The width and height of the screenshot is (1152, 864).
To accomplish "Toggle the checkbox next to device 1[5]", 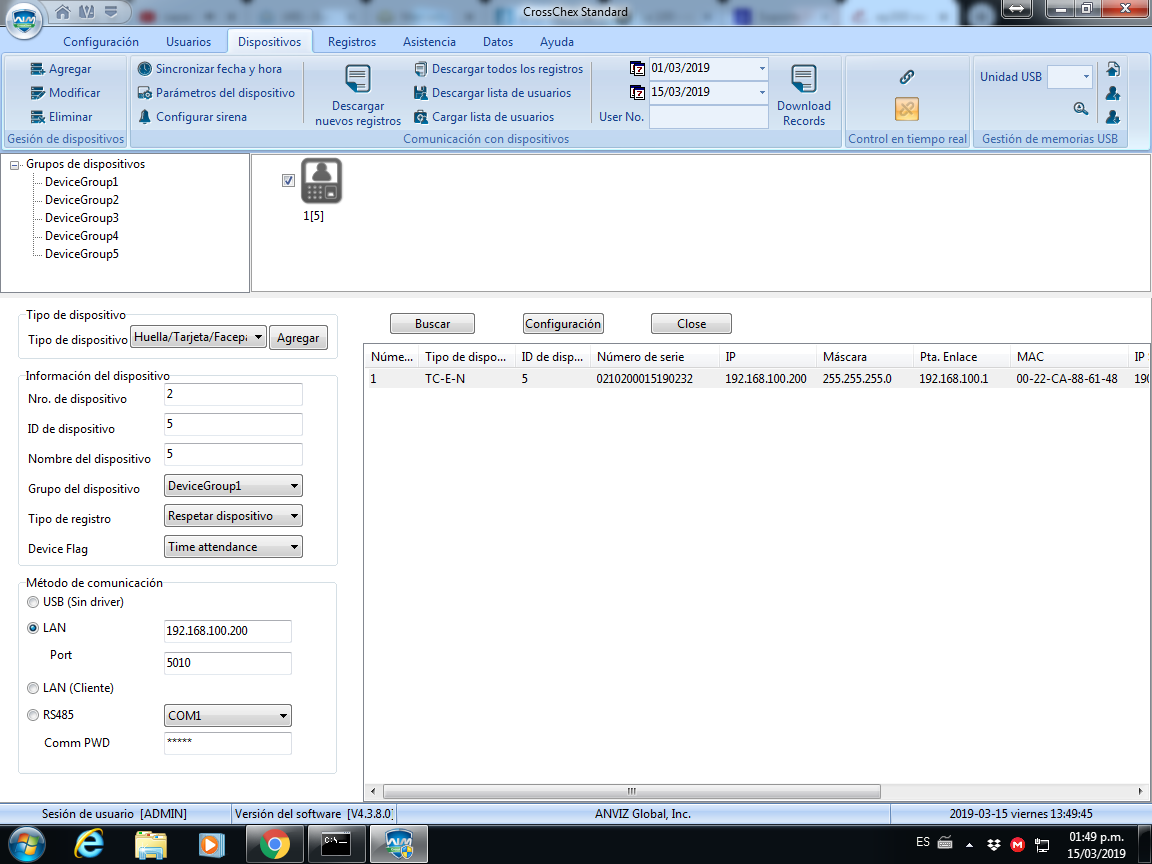I will coord(289,181).
